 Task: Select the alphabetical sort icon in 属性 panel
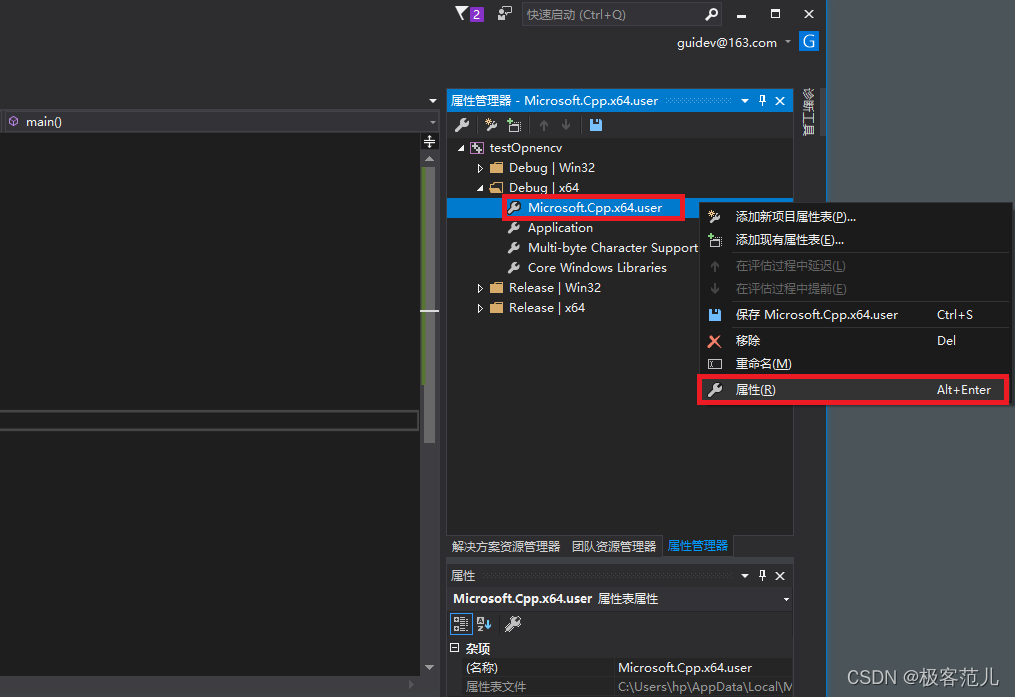[x=484, y=623]
